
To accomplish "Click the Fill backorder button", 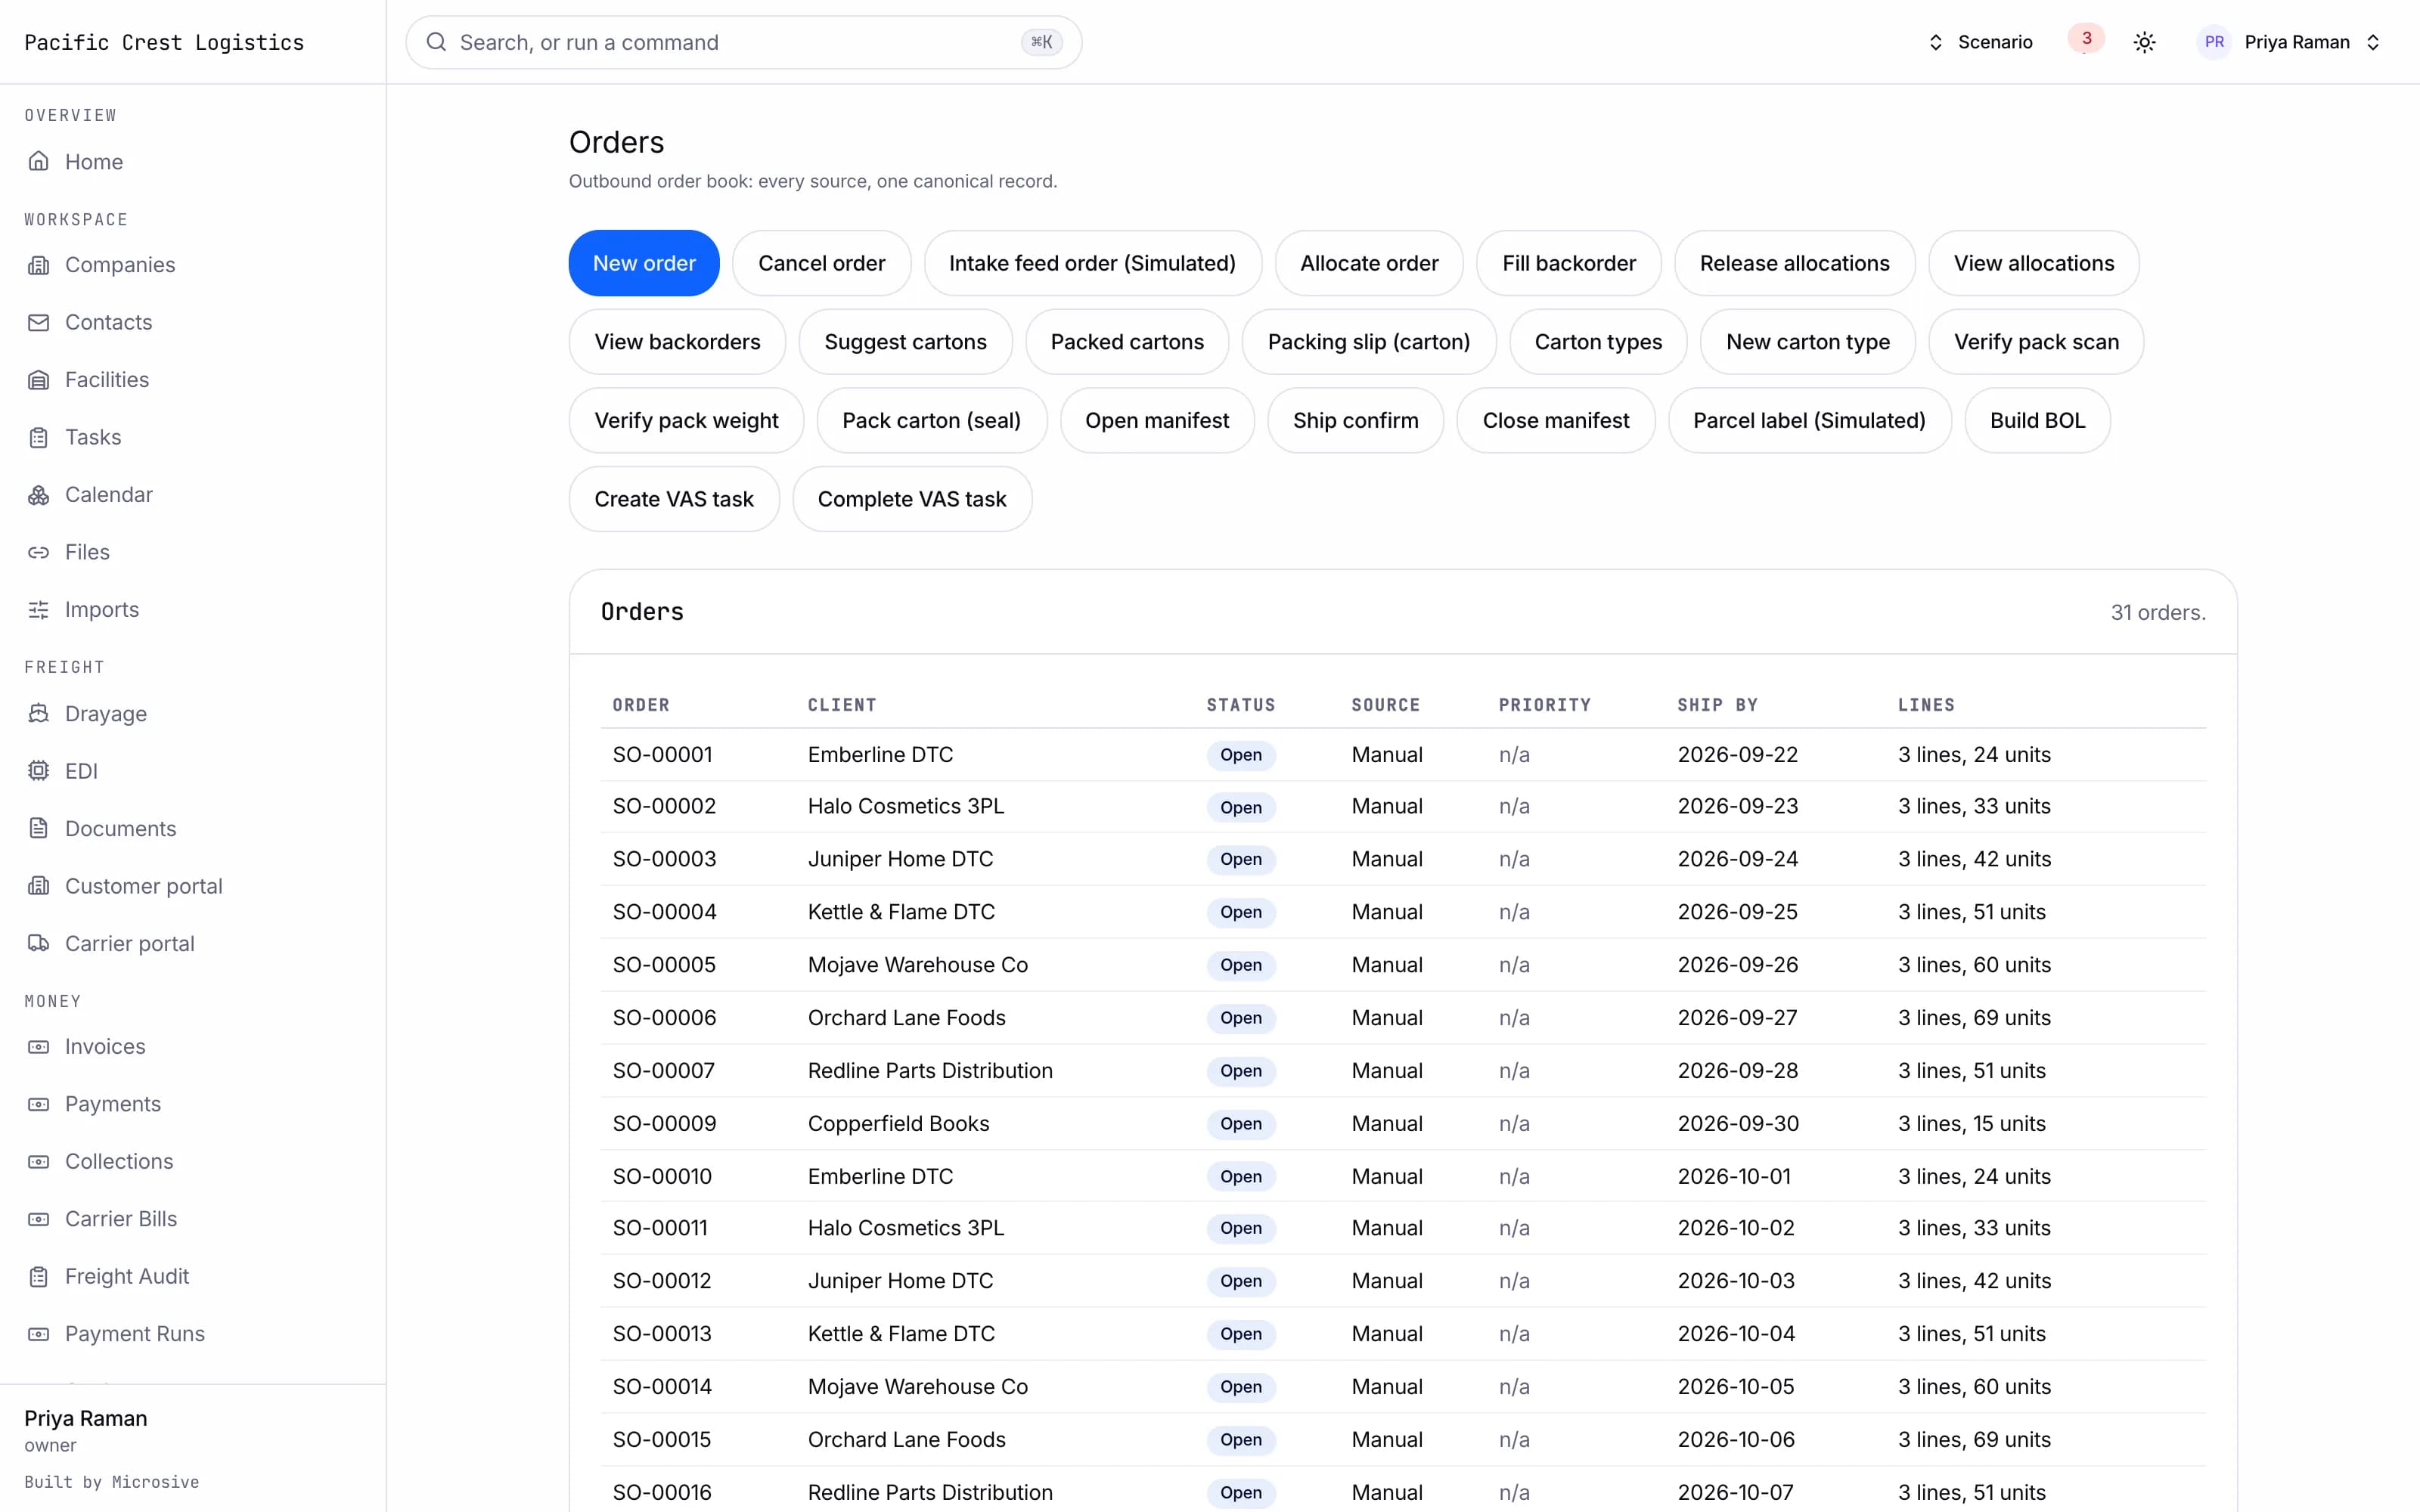I will click(x=1569, y=263).
